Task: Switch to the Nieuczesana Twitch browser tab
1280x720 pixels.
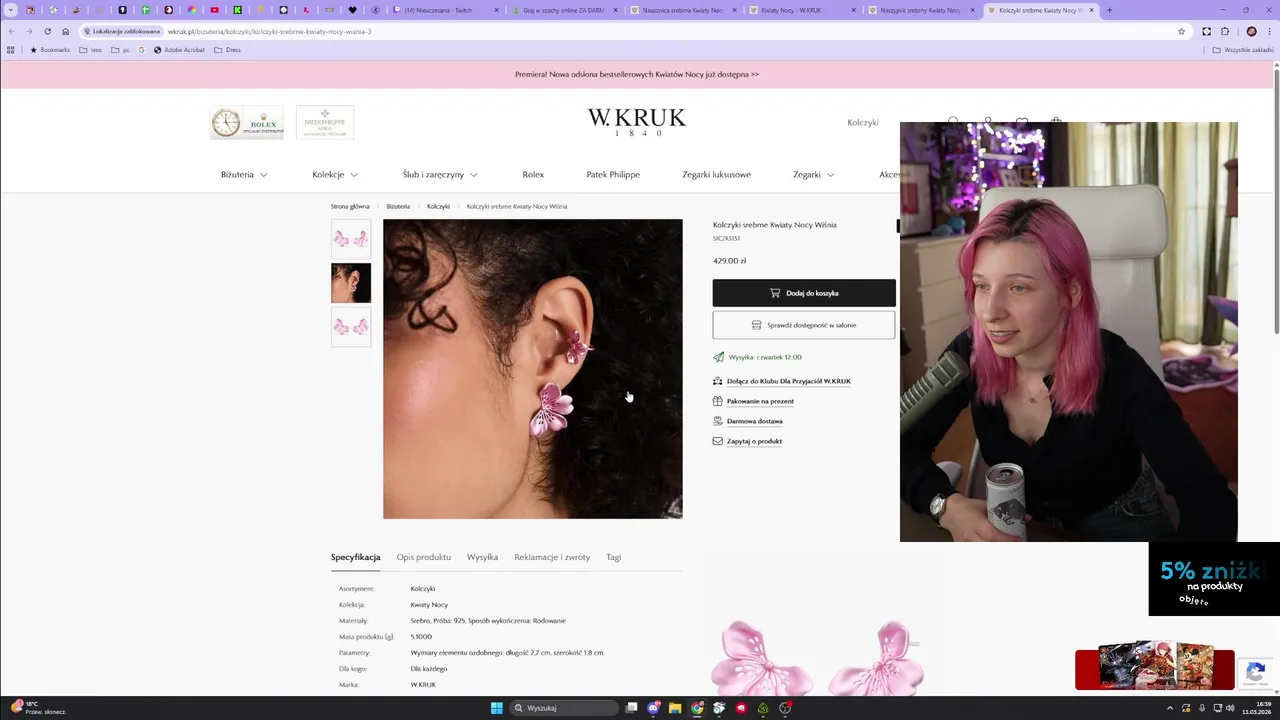Action: tap(445, 10)
